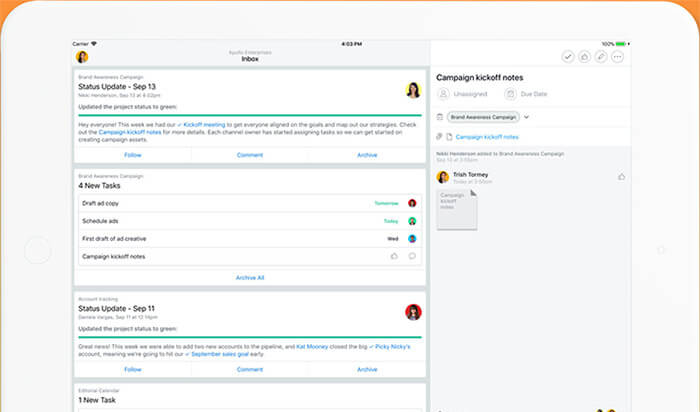Open the user profile avatar beside Inbox
This screenshot has width=700, height=412.
point(82,57)
